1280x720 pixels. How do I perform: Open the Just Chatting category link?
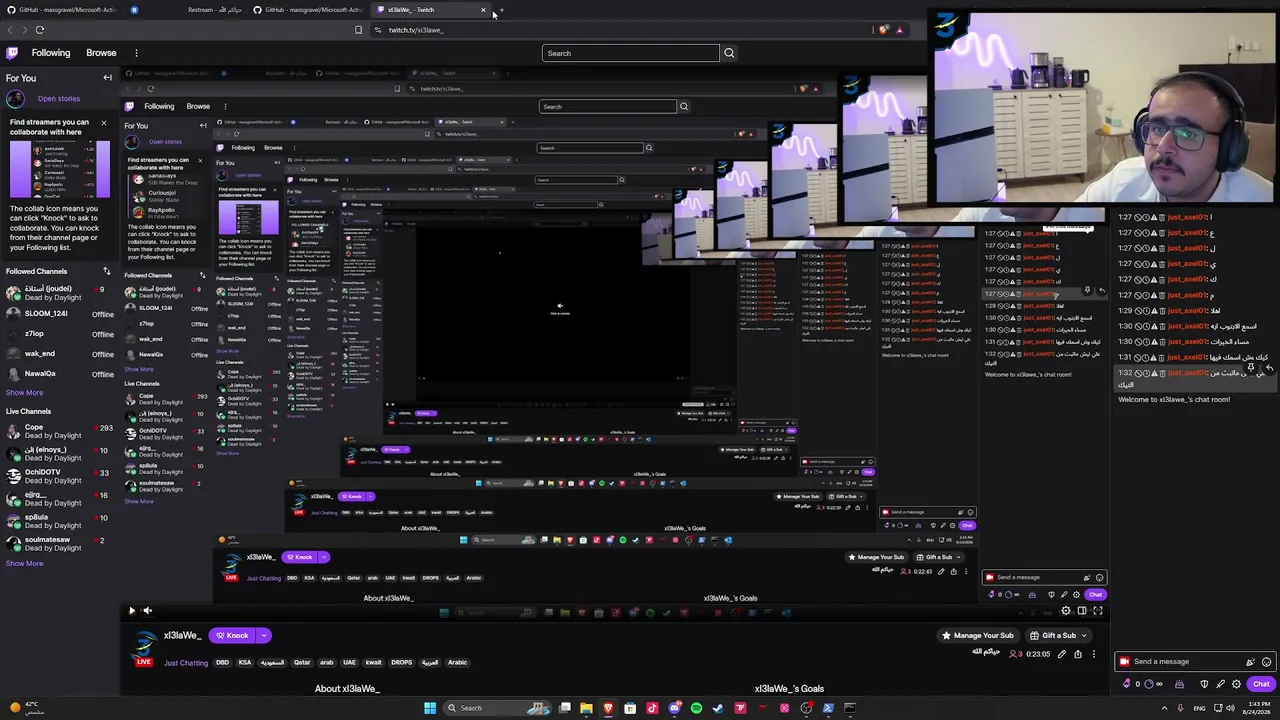[x=186, y=663]
